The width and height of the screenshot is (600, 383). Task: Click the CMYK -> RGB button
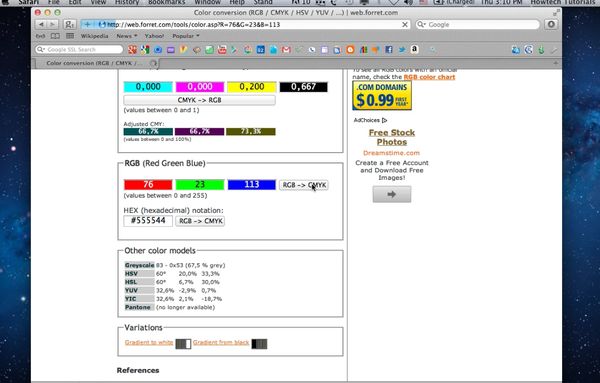pyautogui.click(x=199, y=100)
